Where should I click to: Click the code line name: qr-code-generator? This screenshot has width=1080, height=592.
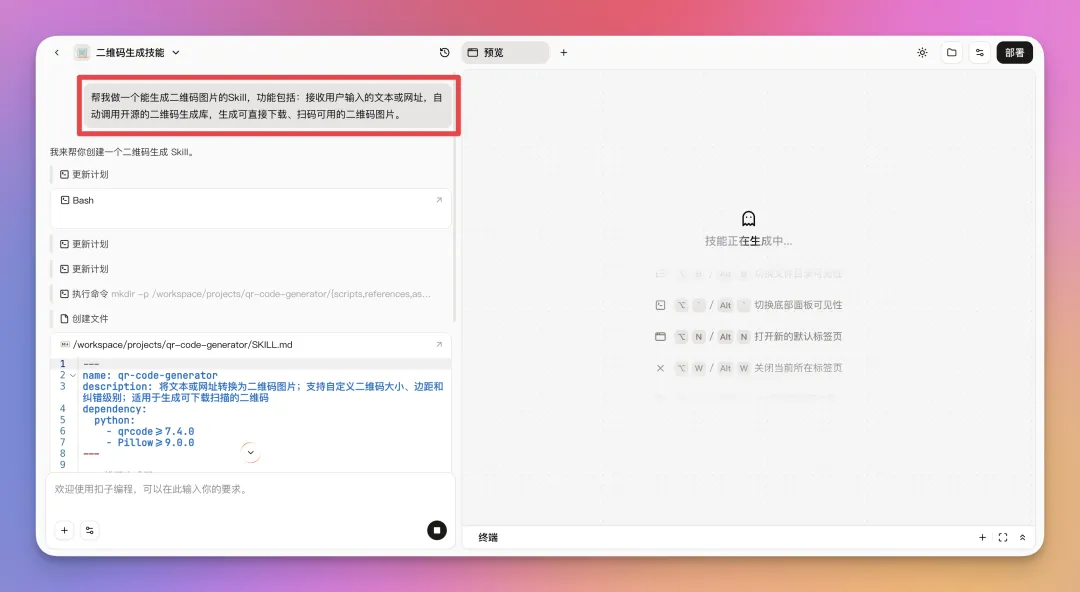pyautogui.click(x=150, y=376)
